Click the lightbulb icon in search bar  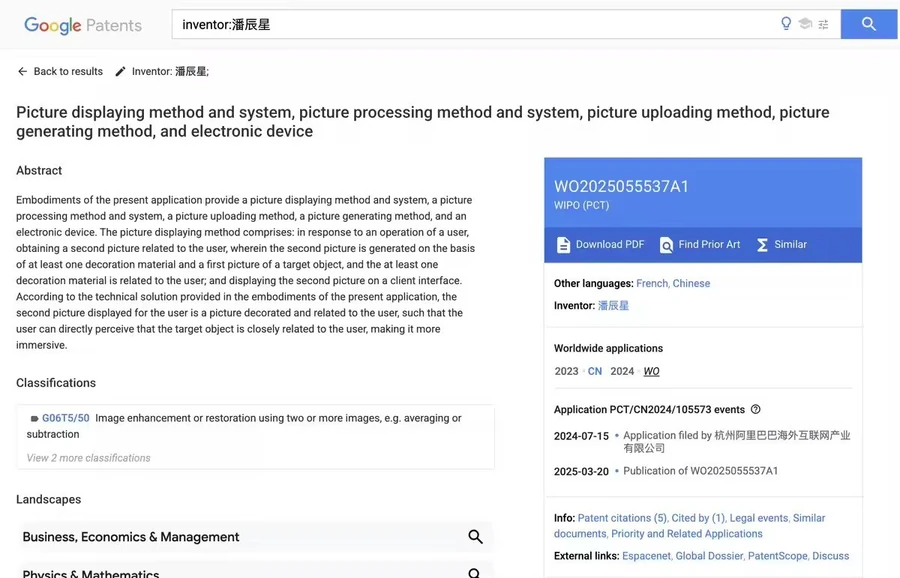tap(786, 24)
